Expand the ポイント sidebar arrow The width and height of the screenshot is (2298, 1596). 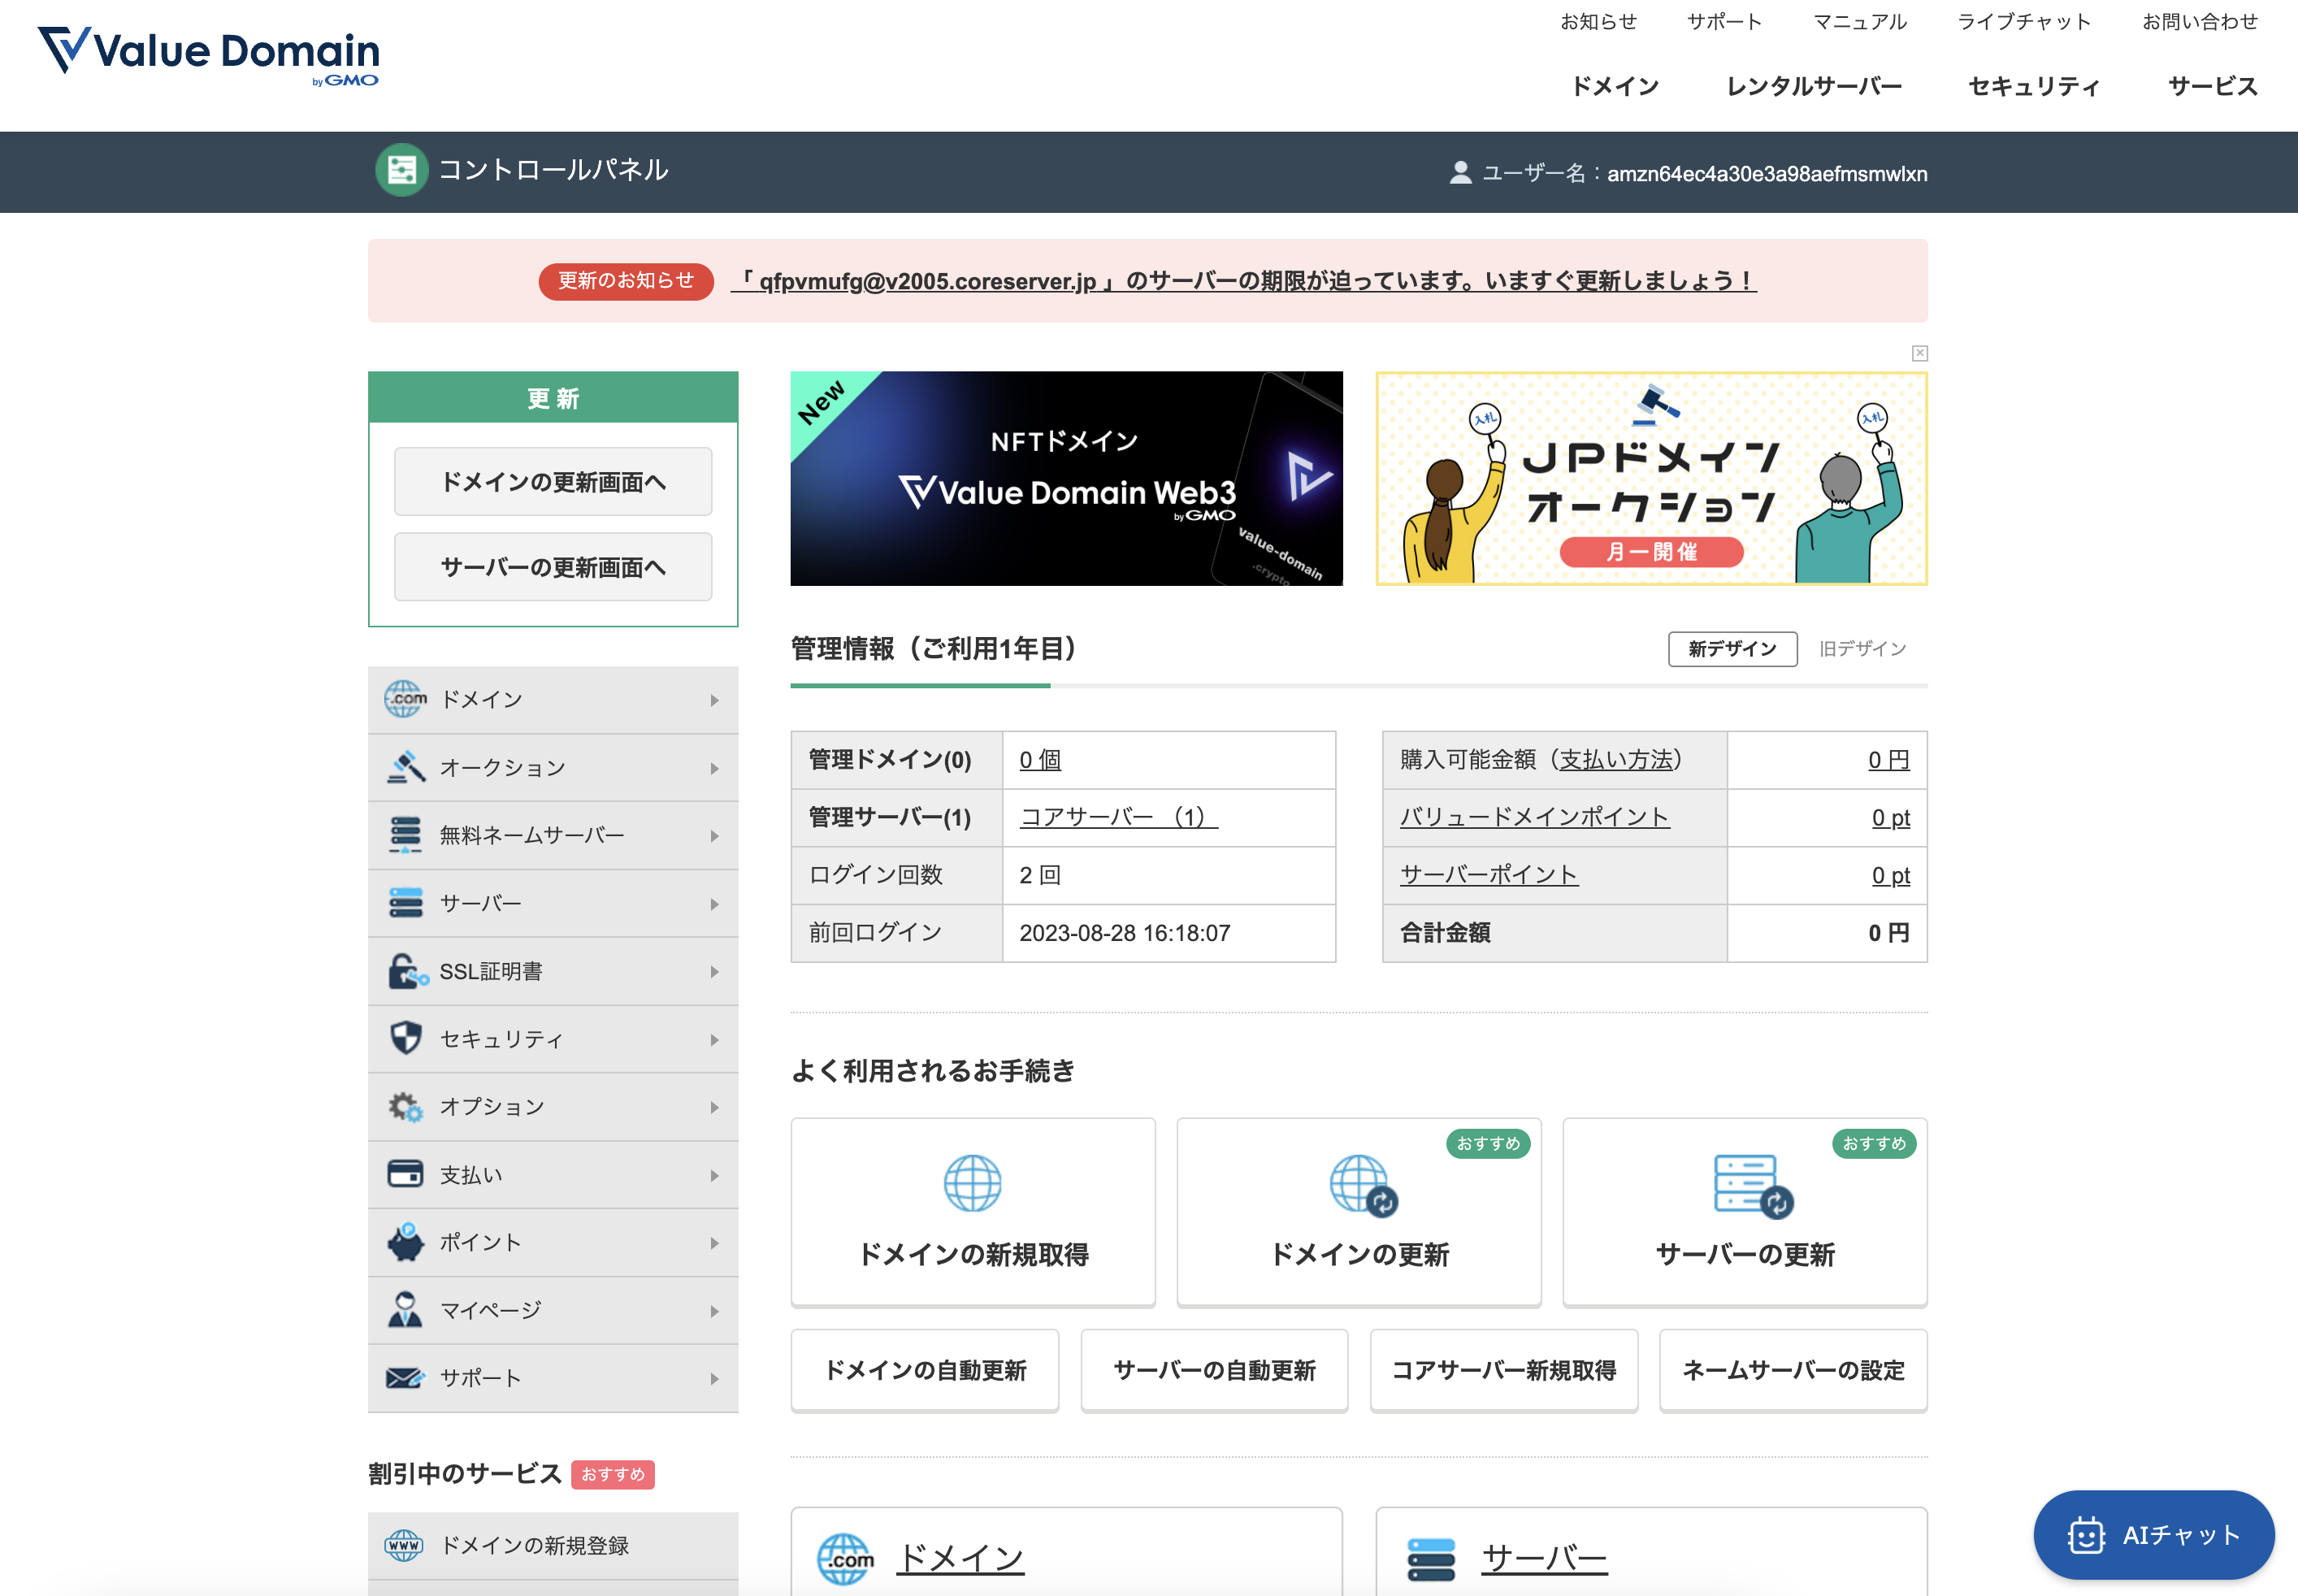(x=714, y=1243)
